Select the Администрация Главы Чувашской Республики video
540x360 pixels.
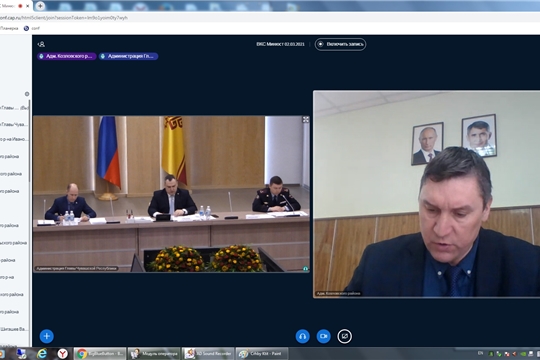171,194
